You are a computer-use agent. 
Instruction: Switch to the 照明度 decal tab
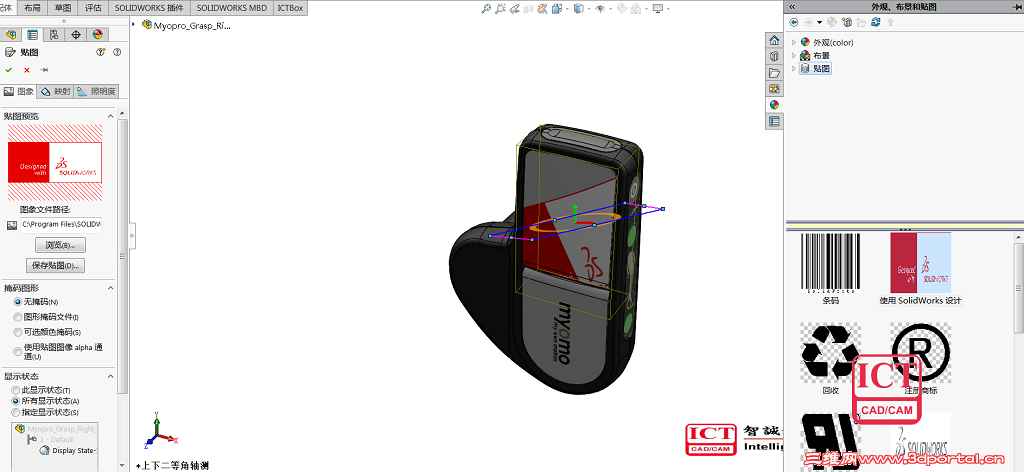click(x=97, y=91)
